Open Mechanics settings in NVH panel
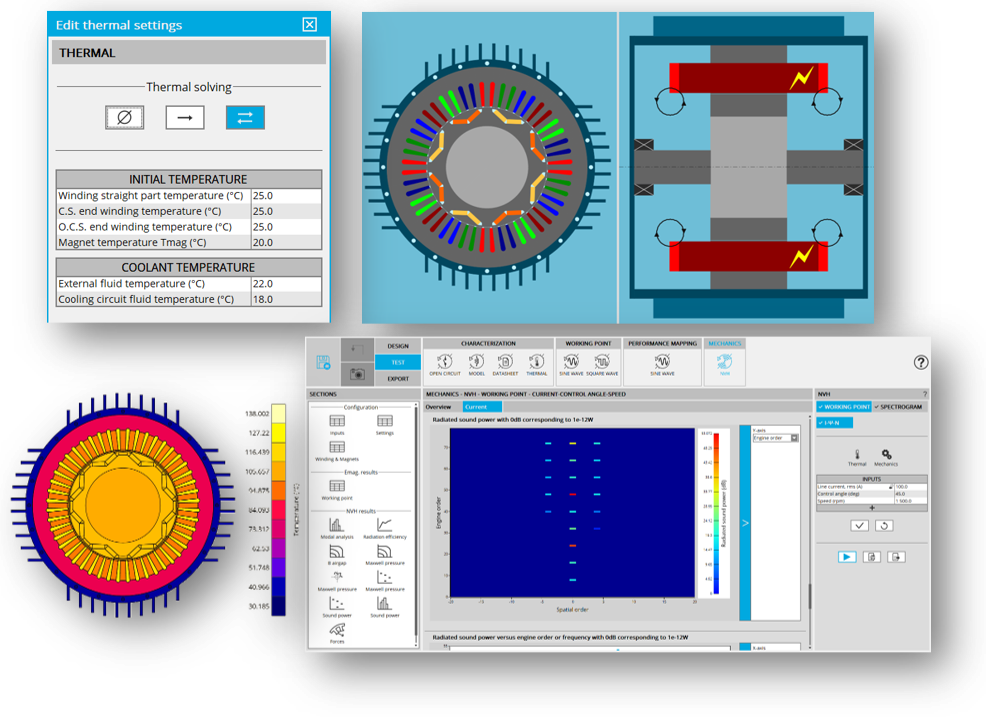 [x=886, y=457]
